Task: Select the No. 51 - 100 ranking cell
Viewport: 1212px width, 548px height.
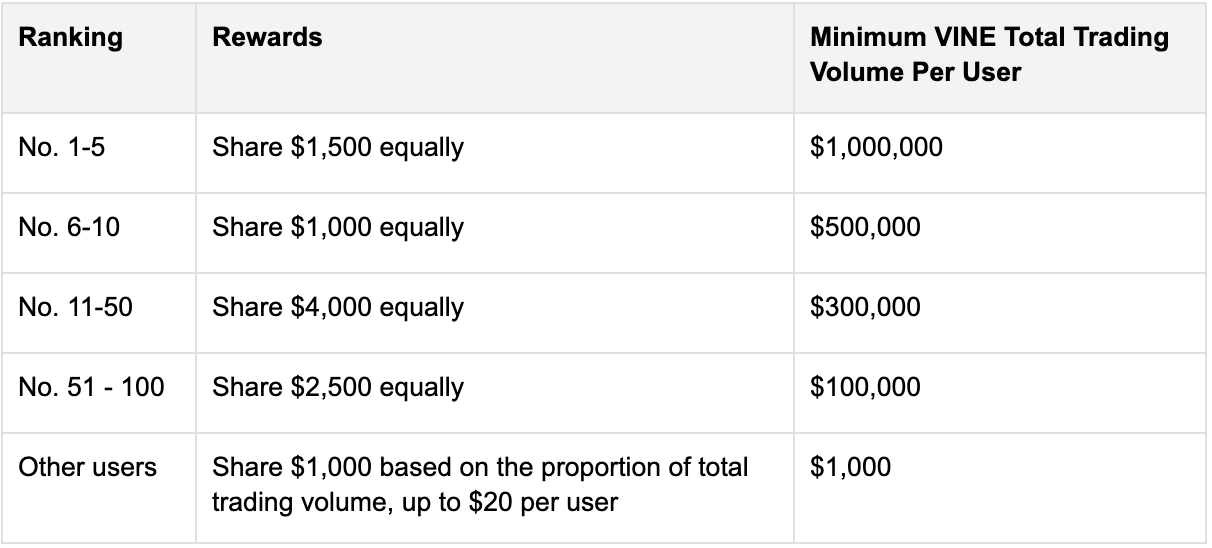Action: pos(91,387)
